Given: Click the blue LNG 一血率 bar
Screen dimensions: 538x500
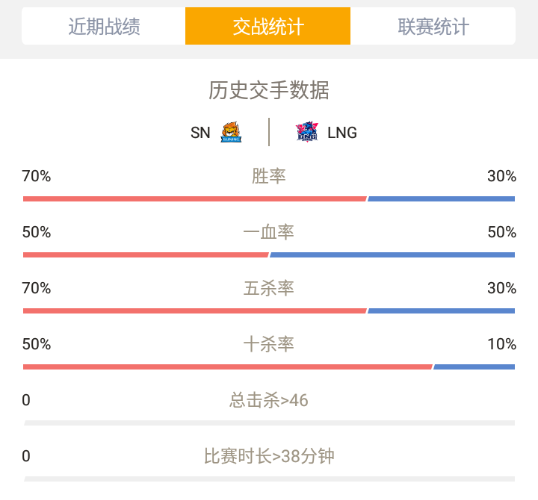Looking at the screenshot, I should (x=392, y=255).
